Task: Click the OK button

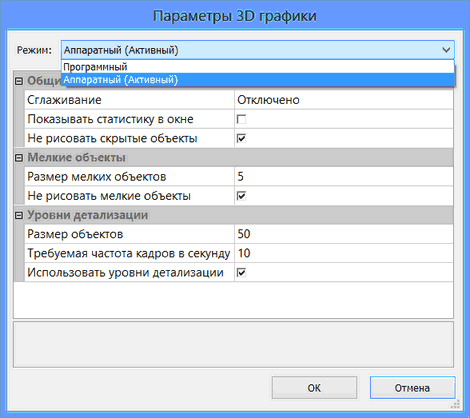Action: click(x=314, y=388)
